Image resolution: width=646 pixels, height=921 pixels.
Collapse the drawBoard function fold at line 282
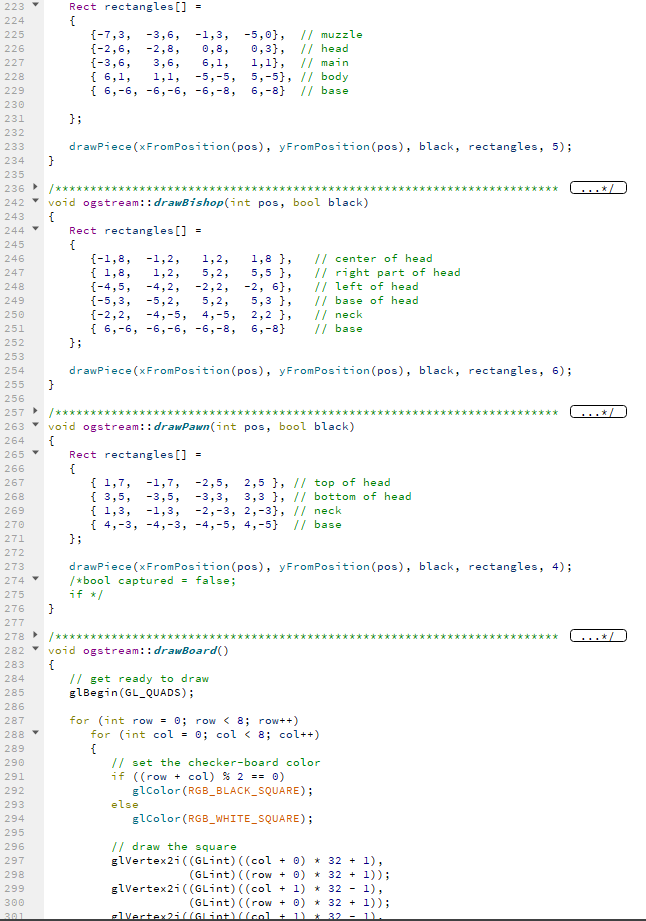coord(35,649)
